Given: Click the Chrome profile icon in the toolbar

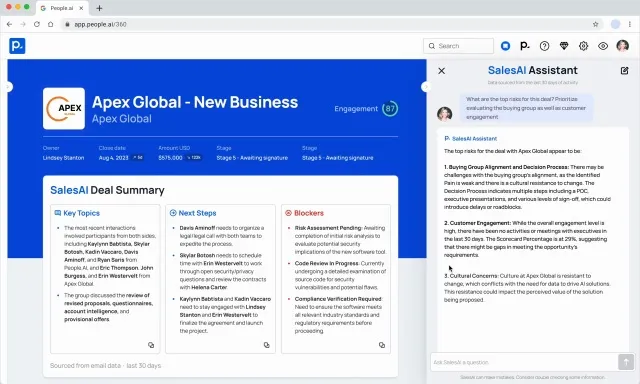Looking at the screenshot, I should point(616,24).
